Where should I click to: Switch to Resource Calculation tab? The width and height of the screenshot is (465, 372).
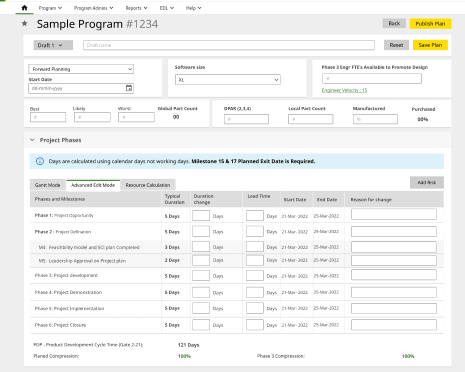[148, 185]
